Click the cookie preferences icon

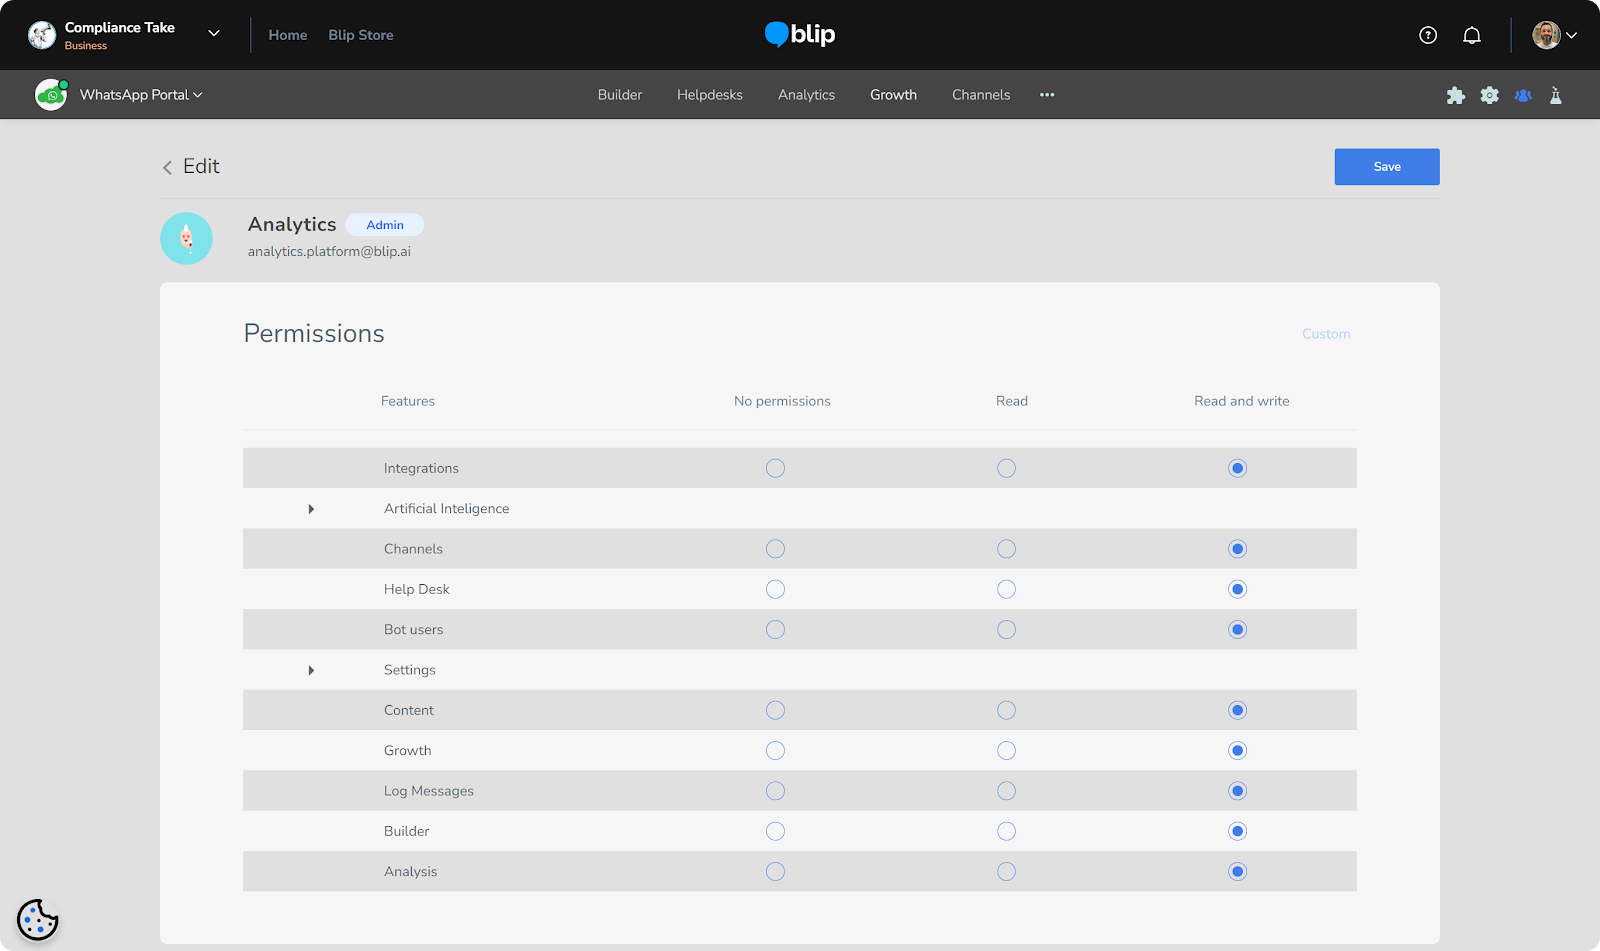pyautogui.click(x=38, y=919)
